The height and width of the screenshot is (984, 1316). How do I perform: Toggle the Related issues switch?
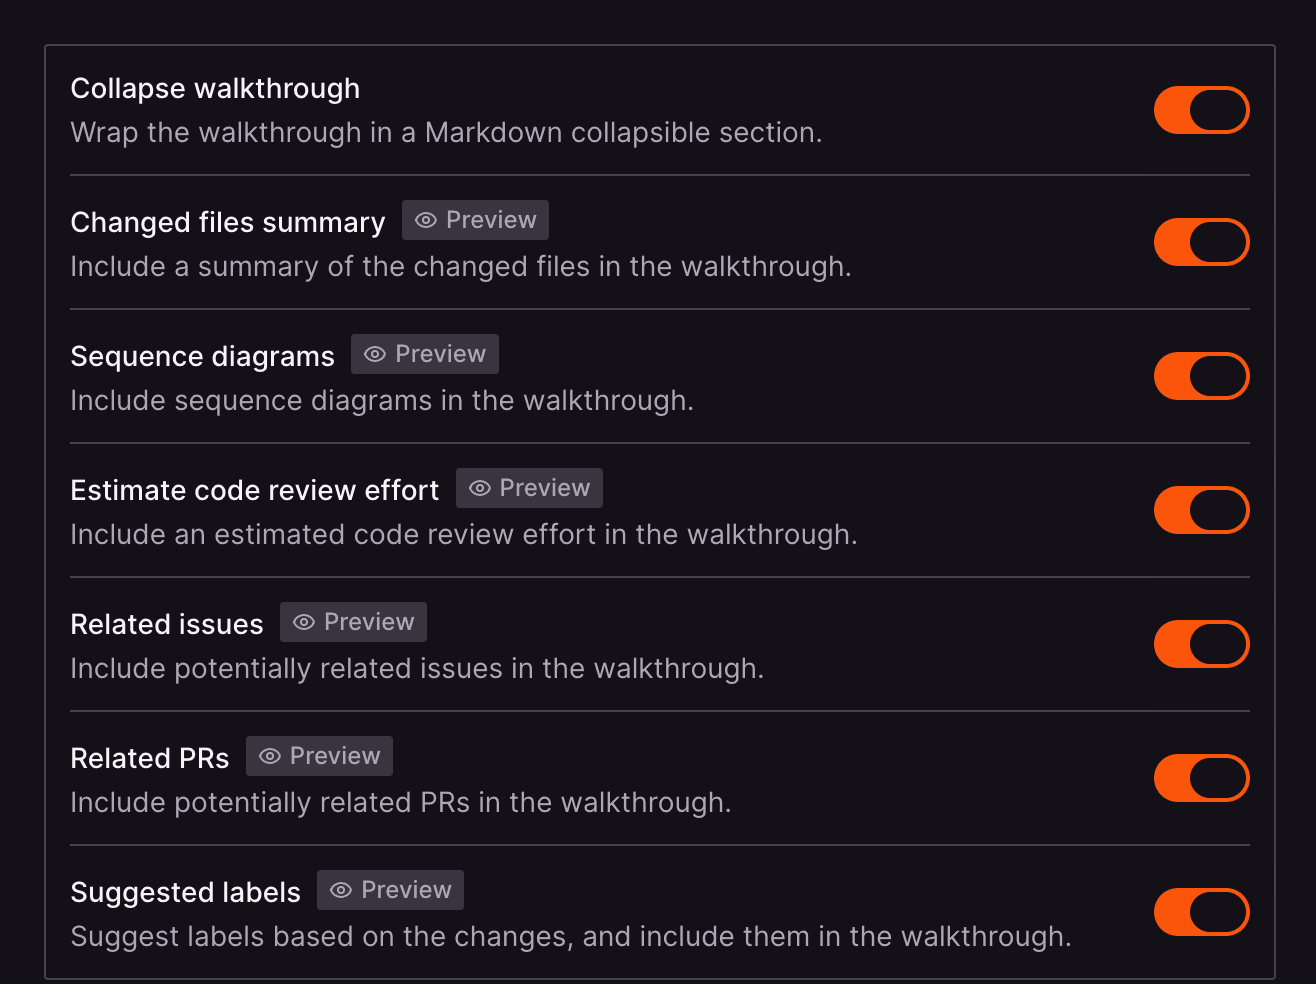pyautogui.click(x=1201, y=644)
